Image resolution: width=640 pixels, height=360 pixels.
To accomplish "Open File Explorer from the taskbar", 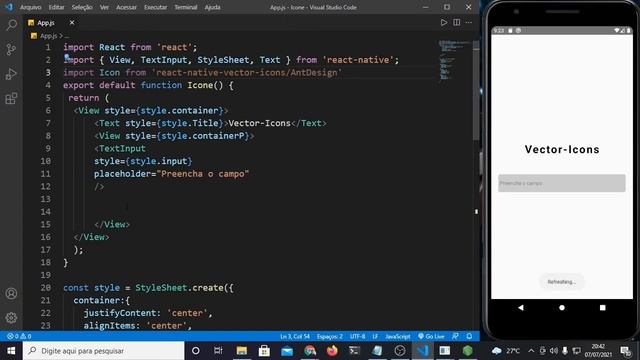I will (x=242, y=351).
